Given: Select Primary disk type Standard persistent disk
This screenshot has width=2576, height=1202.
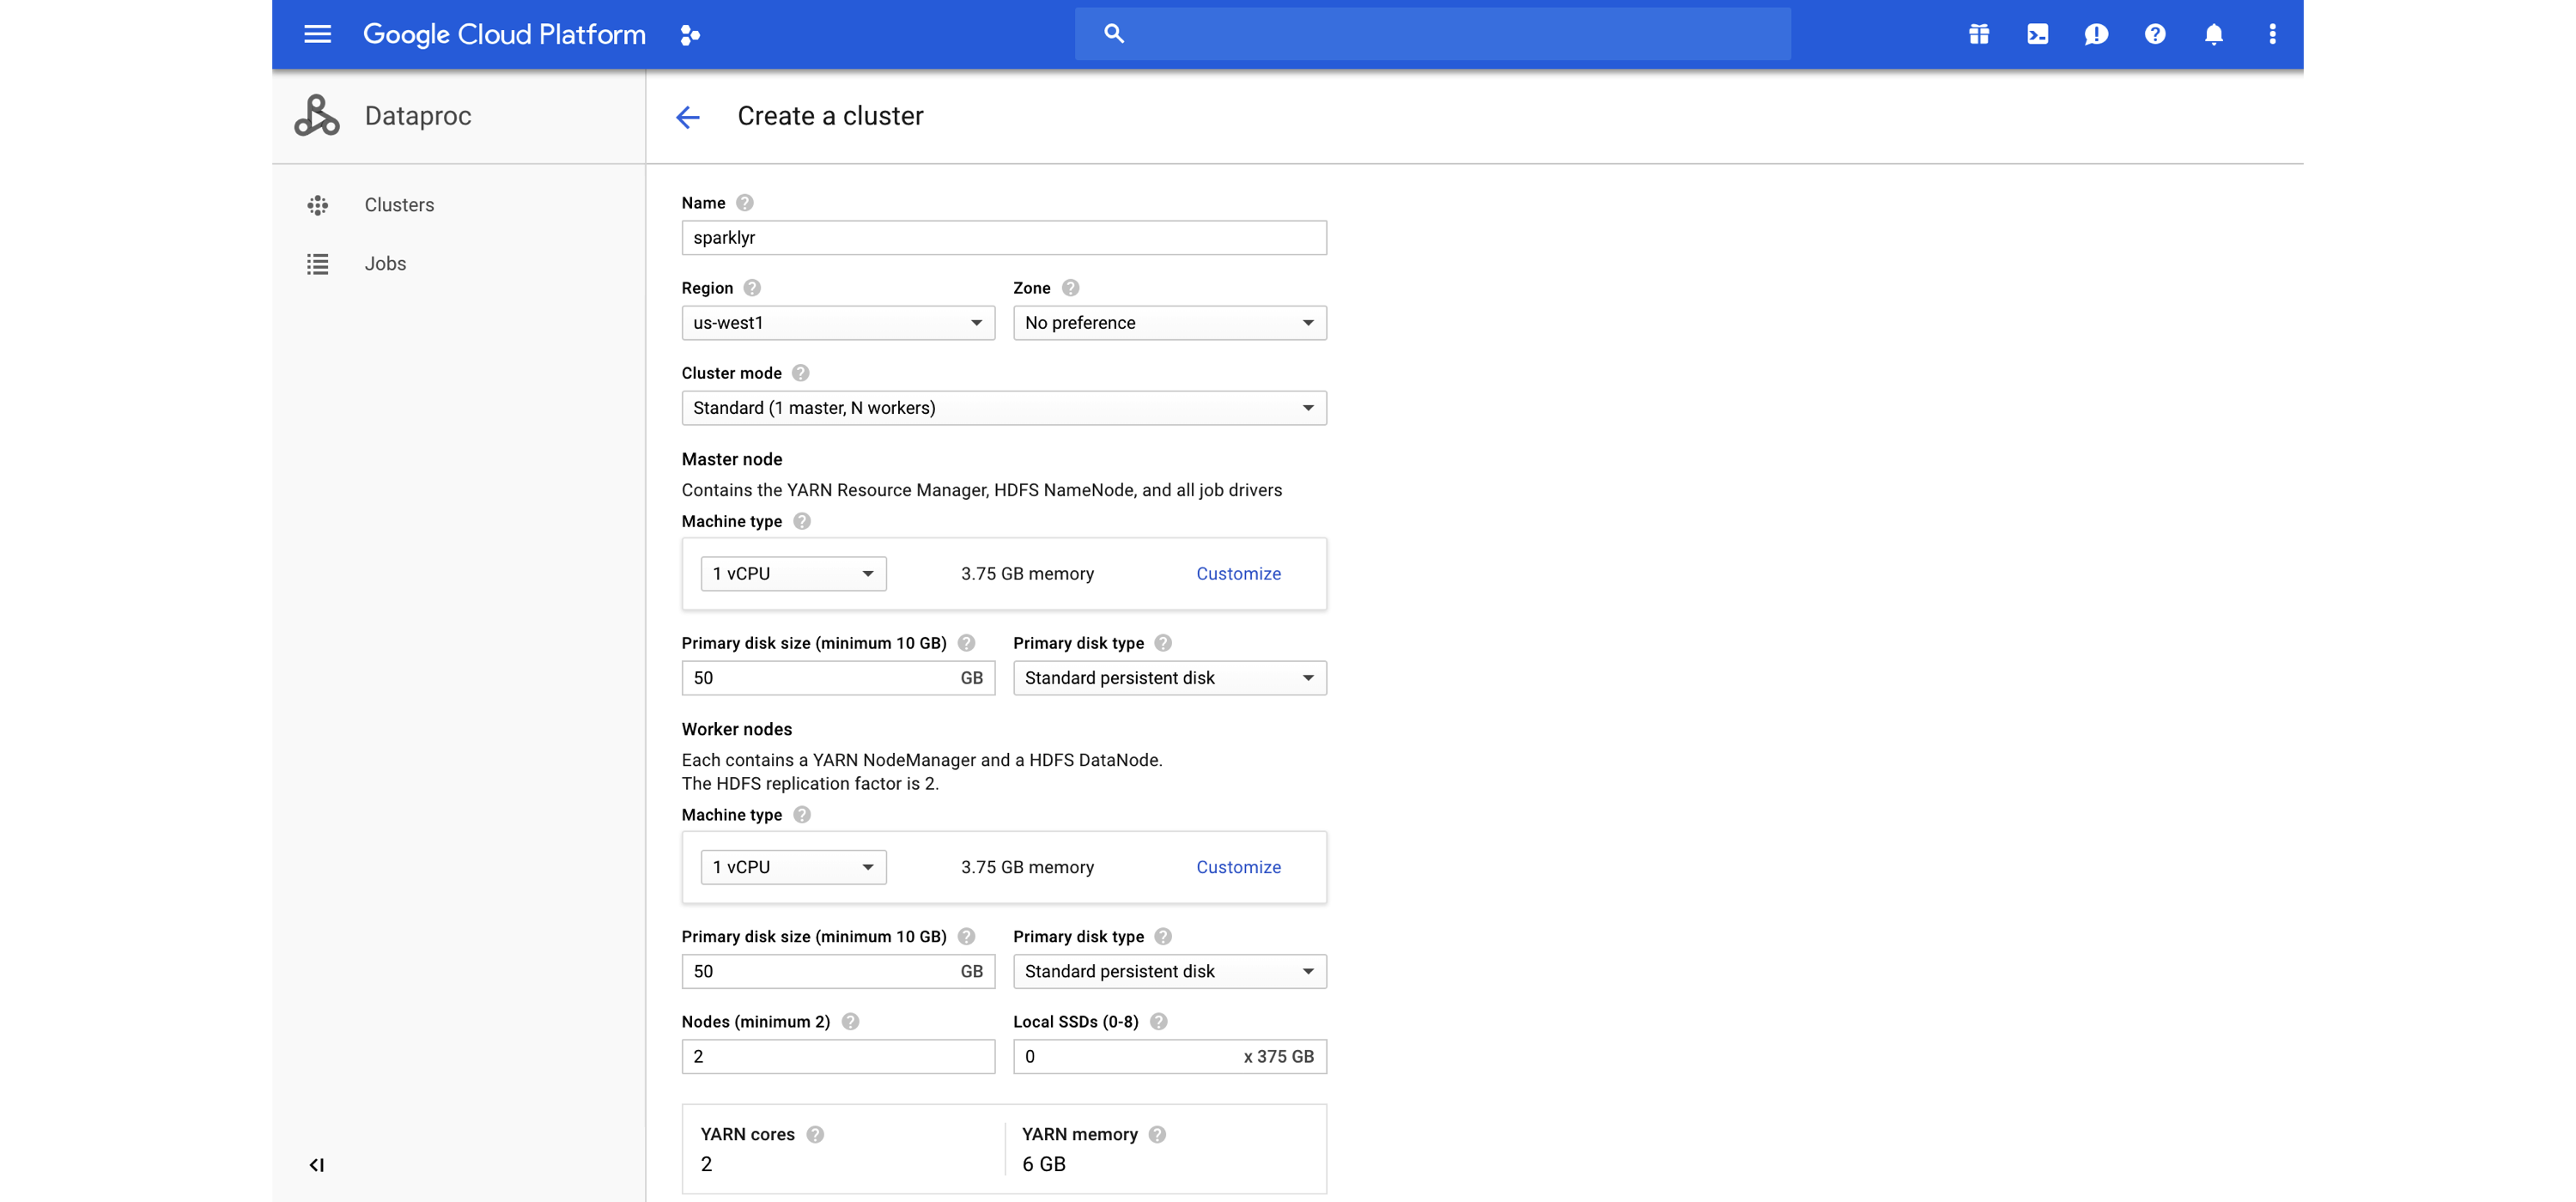Looking at the screenshot, I should (1168, 677).
